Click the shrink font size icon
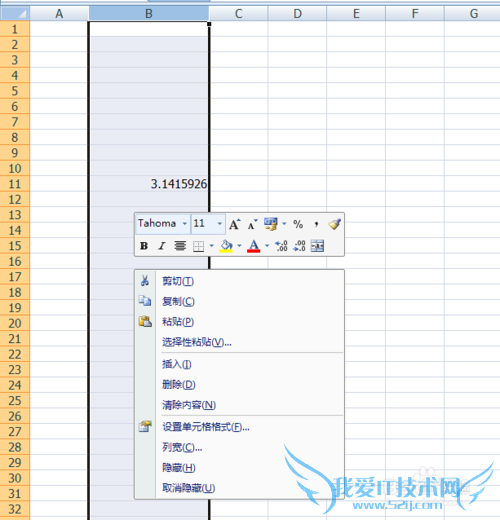Viewport: 500px width, 520px height. point(252,224)
